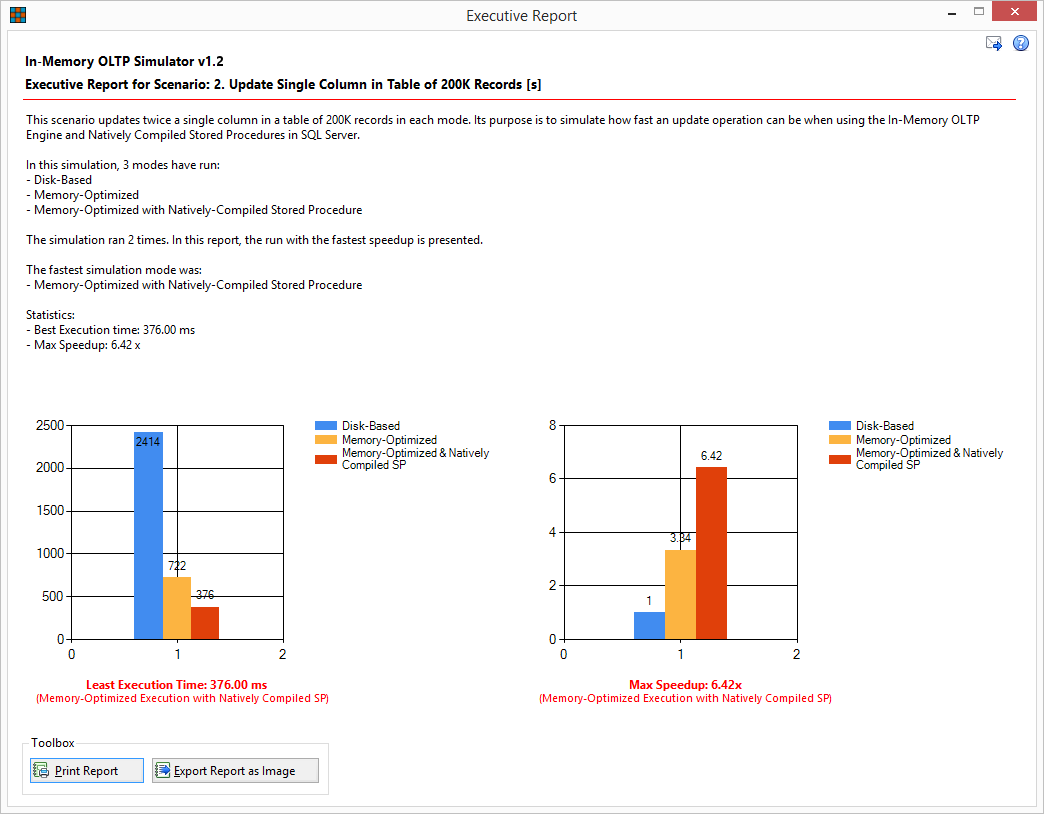
Task: Click the 'Max Speedup: 6.42x' caption
Action: (685, 685)
